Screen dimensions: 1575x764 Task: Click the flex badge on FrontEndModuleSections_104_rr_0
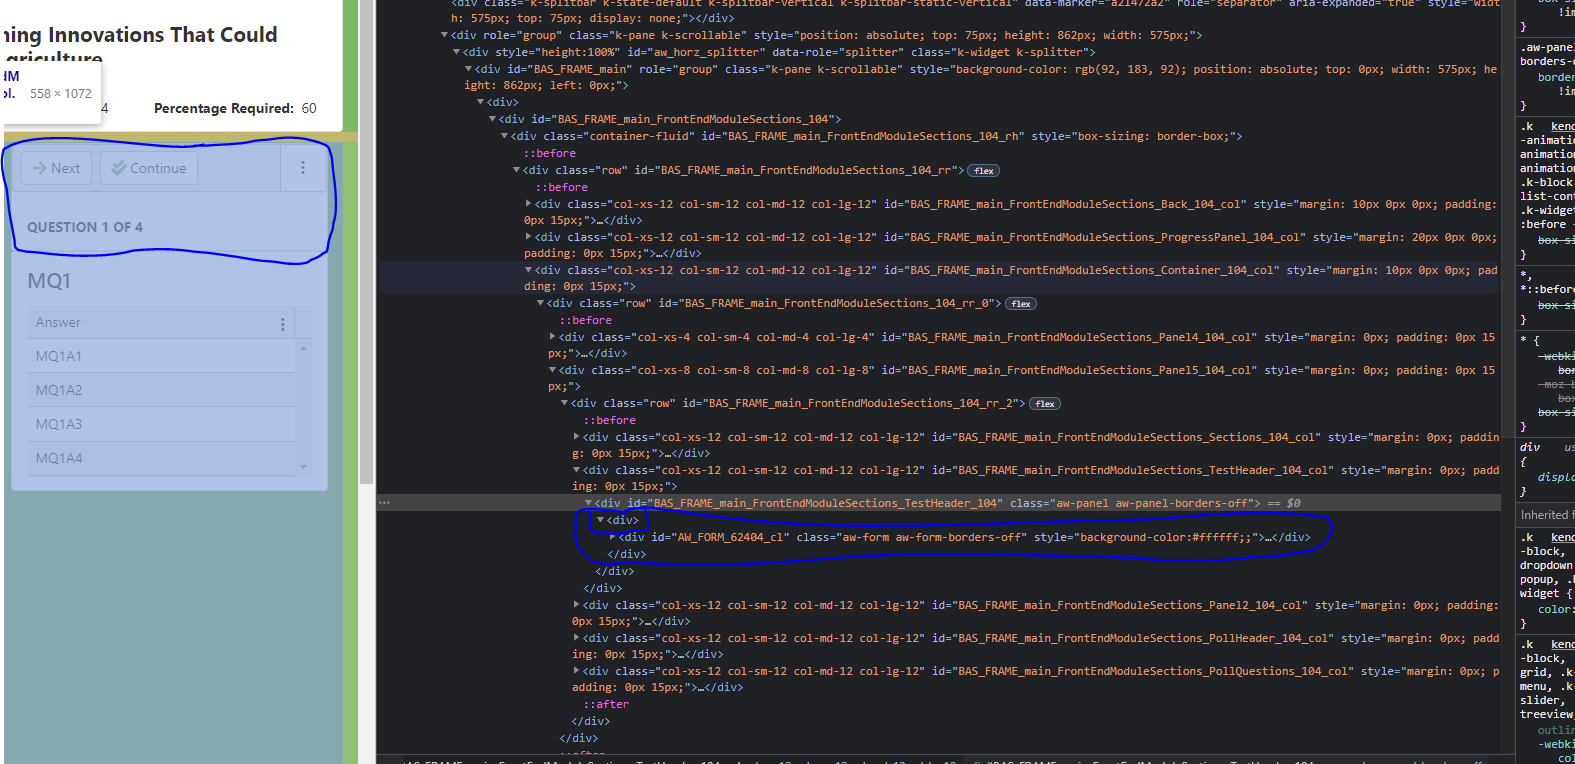(1021, 304)
